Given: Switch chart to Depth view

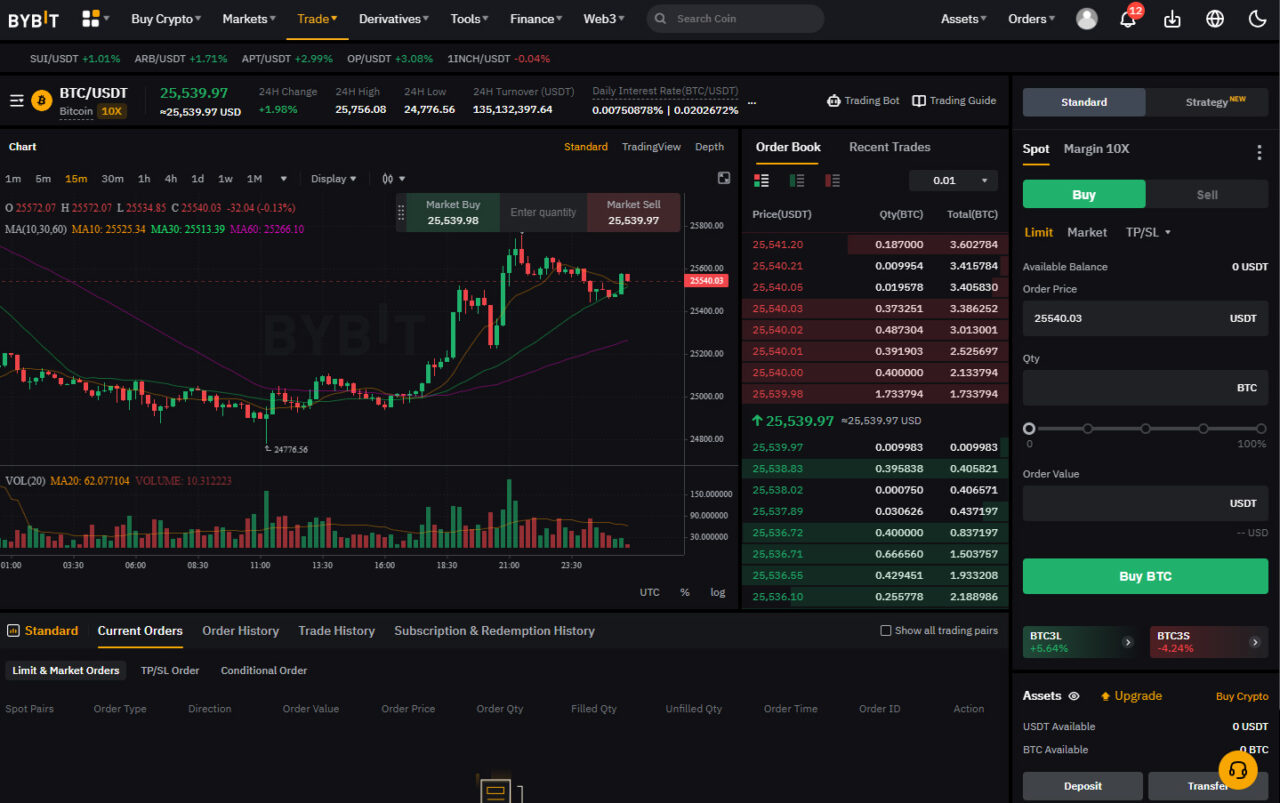Looking at the screenshot, I should coord(709,147).
